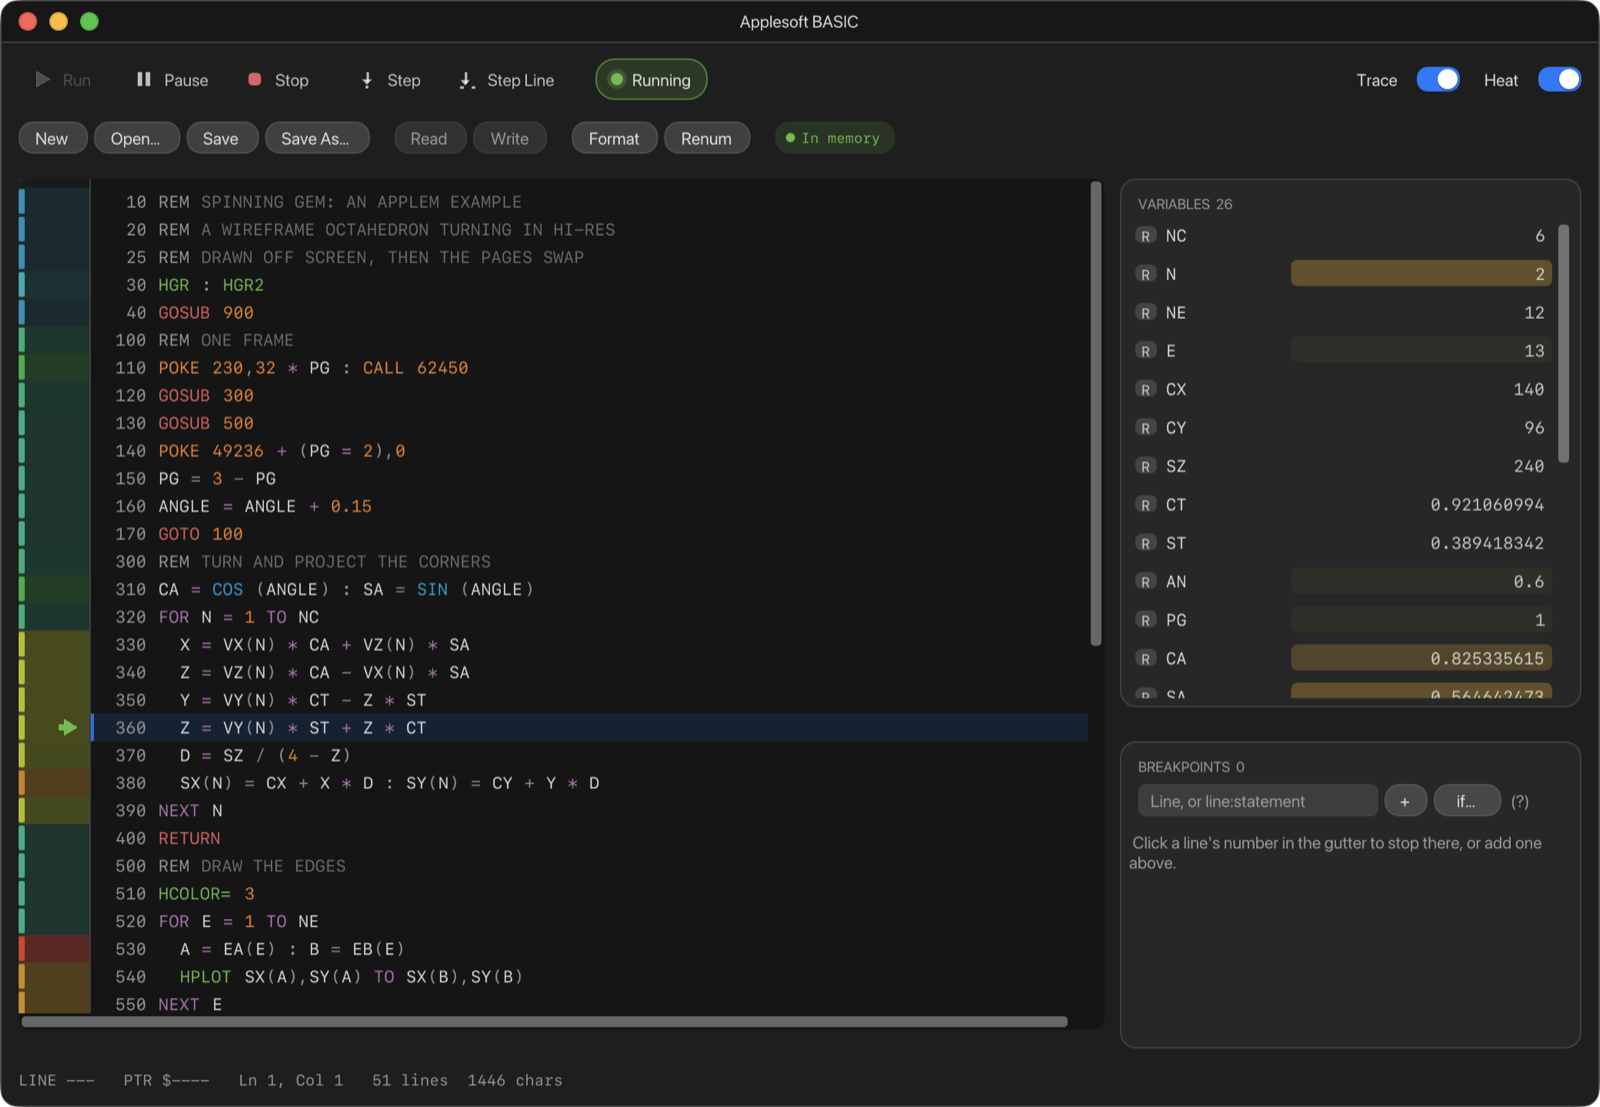1600x1107 pixels.
Task: Create a New program
Action: (x=52, y=138)
